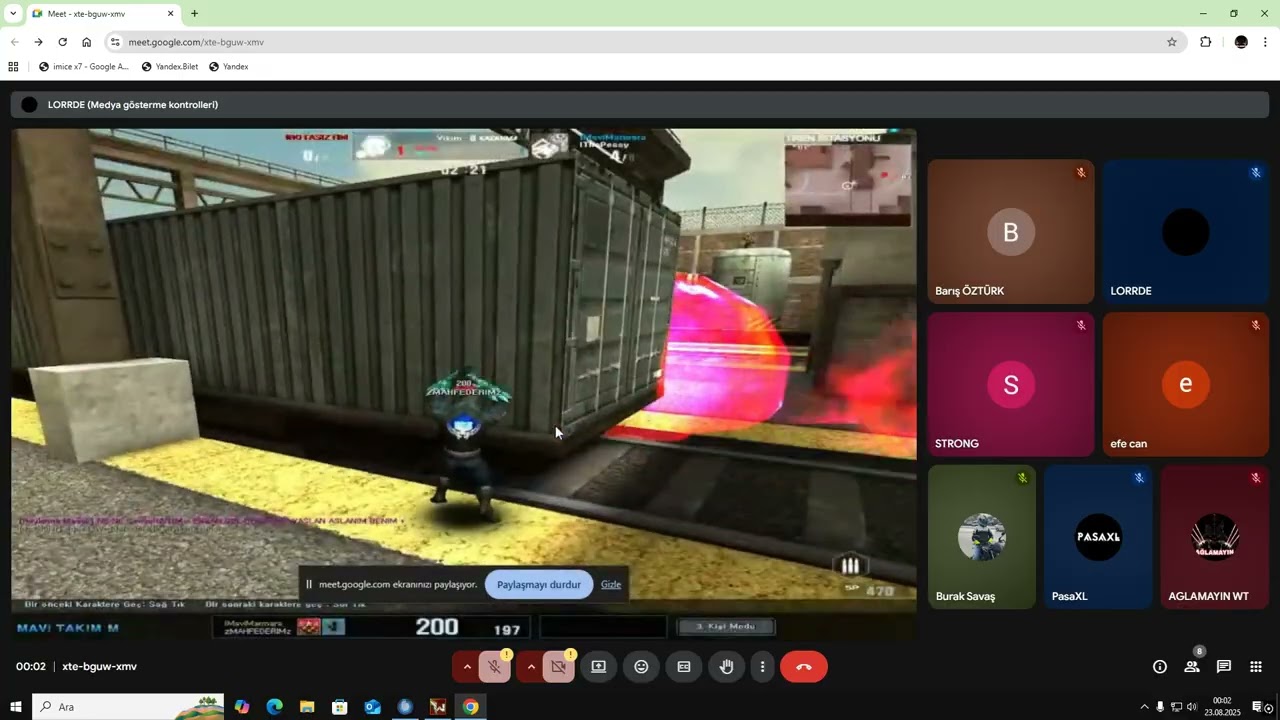Viewport: 1280px width, 720px height.
Task: Click the 'Gizle' hide link
Action: (x=611, y=585)
